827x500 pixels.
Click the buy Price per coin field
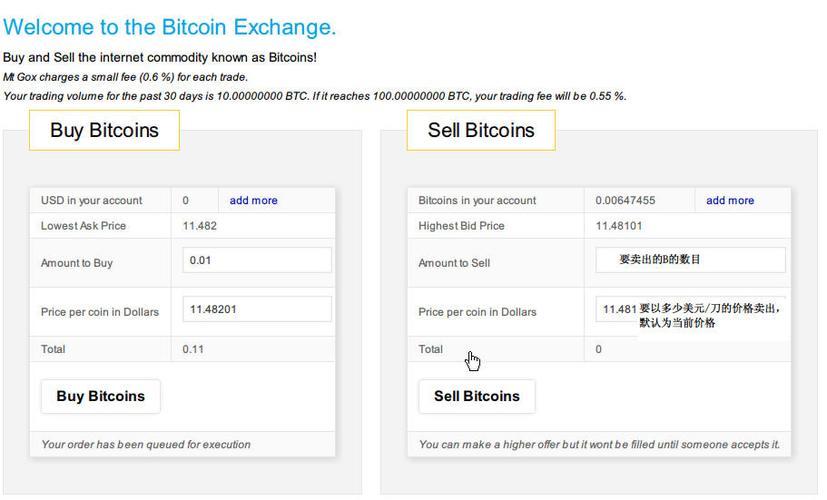tap(257, 309)
